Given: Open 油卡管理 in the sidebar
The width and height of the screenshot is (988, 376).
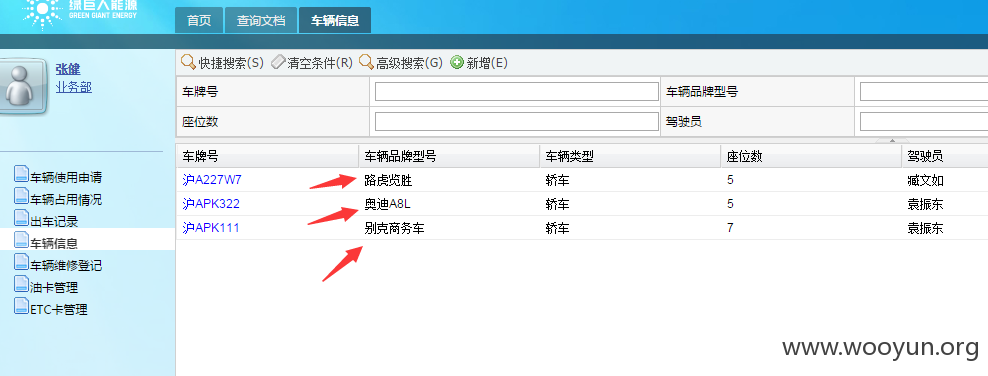Looking at the screenshot, I should (54, 288).
